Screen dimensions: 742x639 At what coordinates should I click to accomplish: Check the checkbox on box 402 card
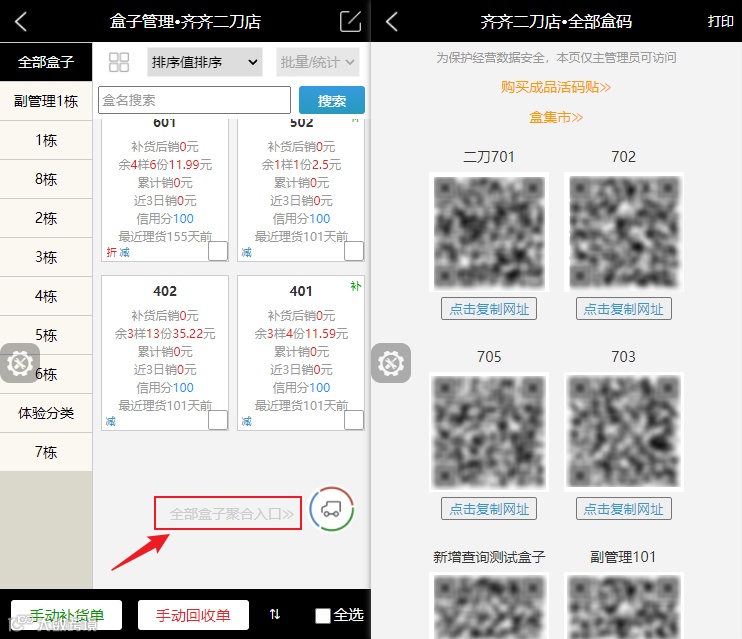pyautogui.click(x=218, y=420)
